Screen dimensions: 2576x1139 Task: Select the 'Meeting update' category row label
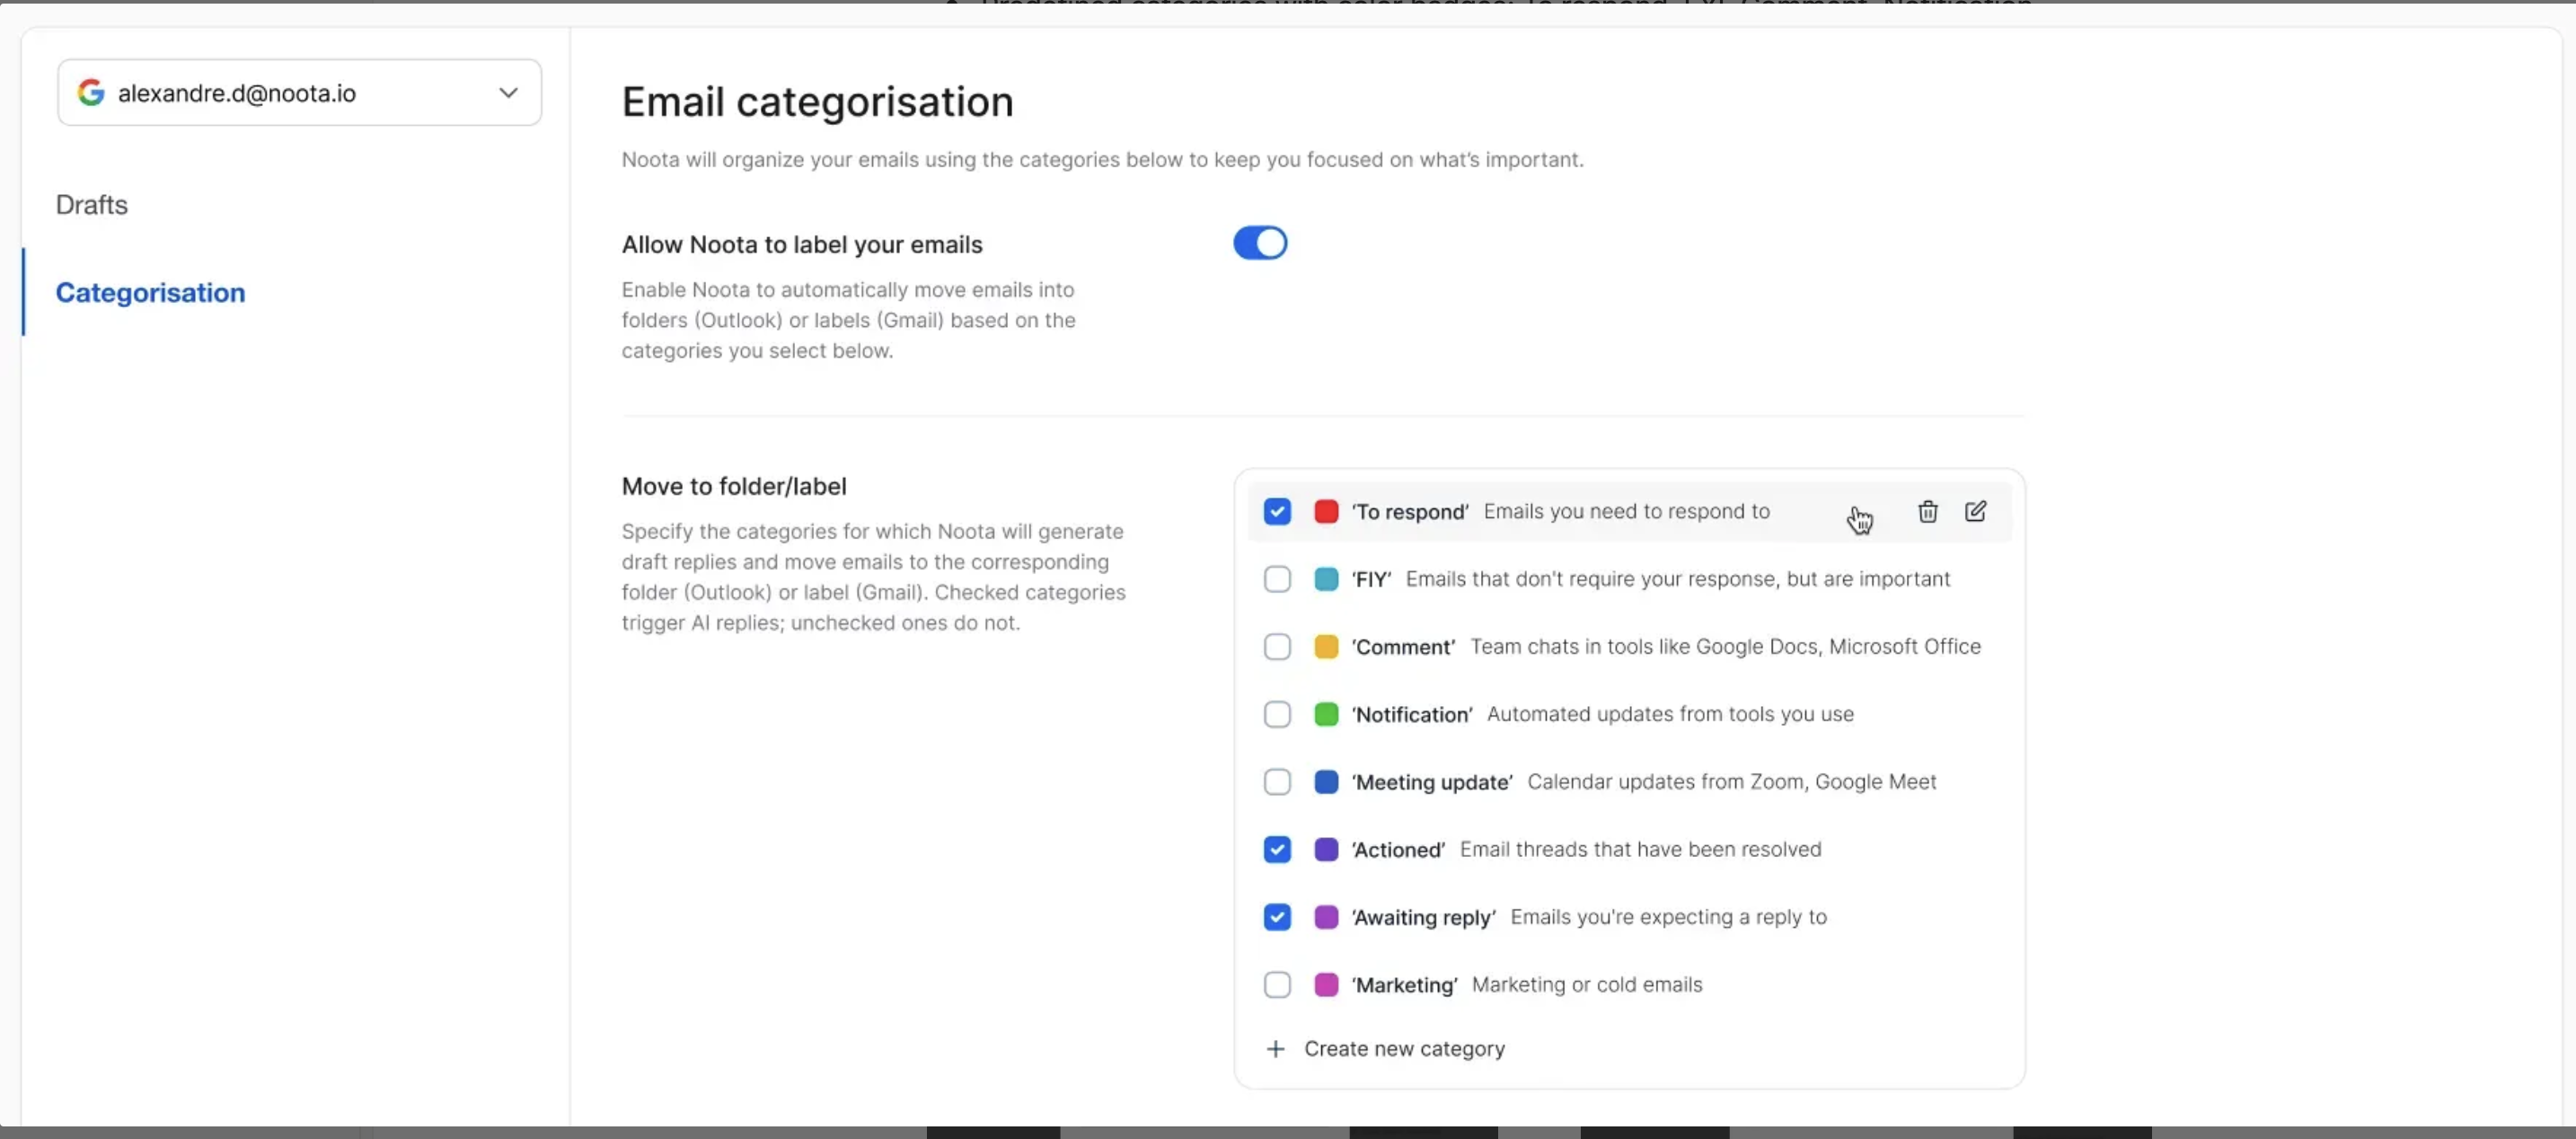(x=1431, y=782)
